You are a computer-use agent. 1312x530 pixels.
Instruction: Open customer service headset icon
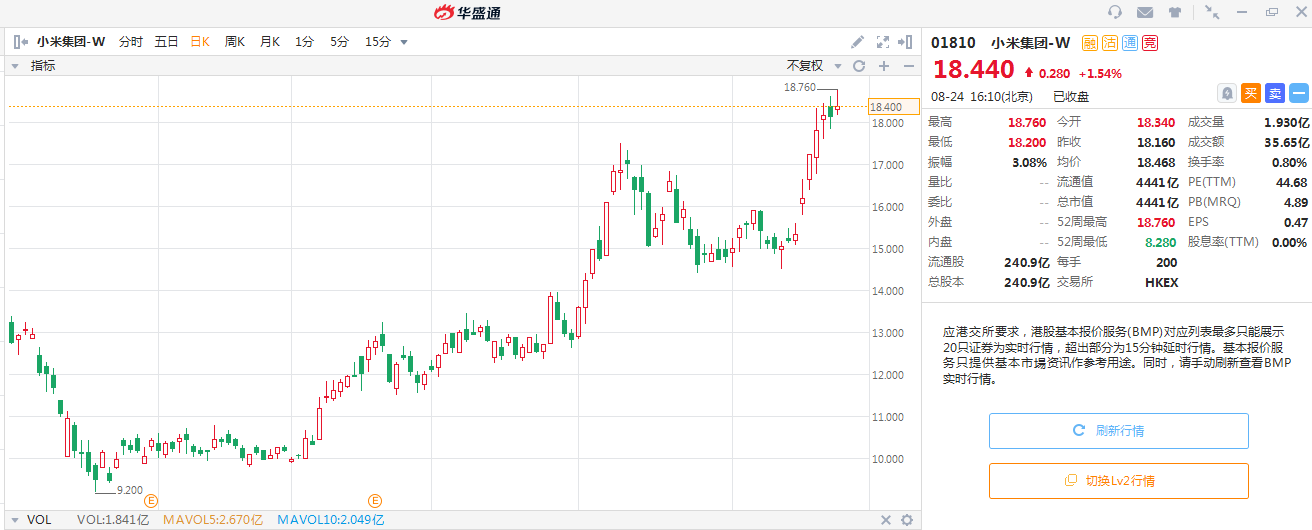(x=1115, y=12)
